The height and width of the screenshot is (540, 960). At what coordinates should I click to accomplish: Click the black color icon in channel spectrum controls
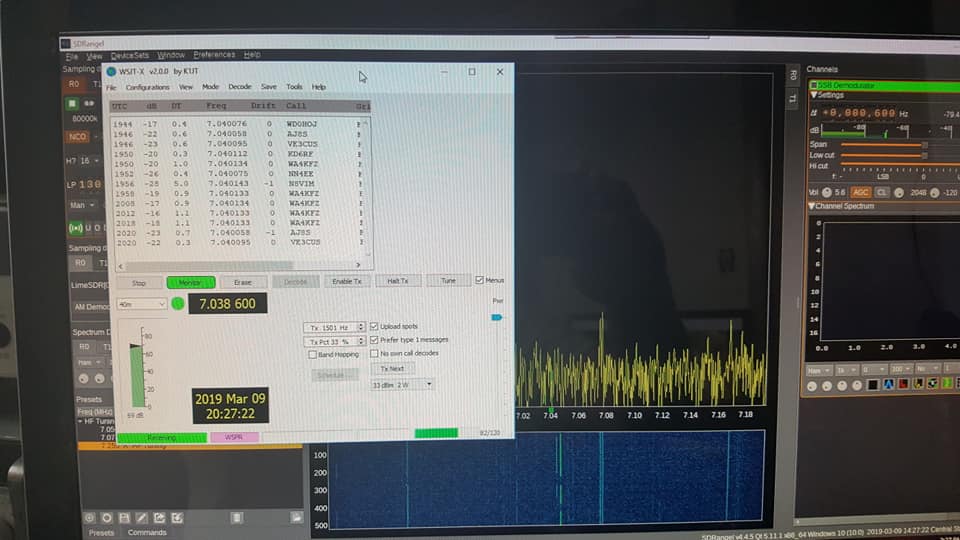873,384
